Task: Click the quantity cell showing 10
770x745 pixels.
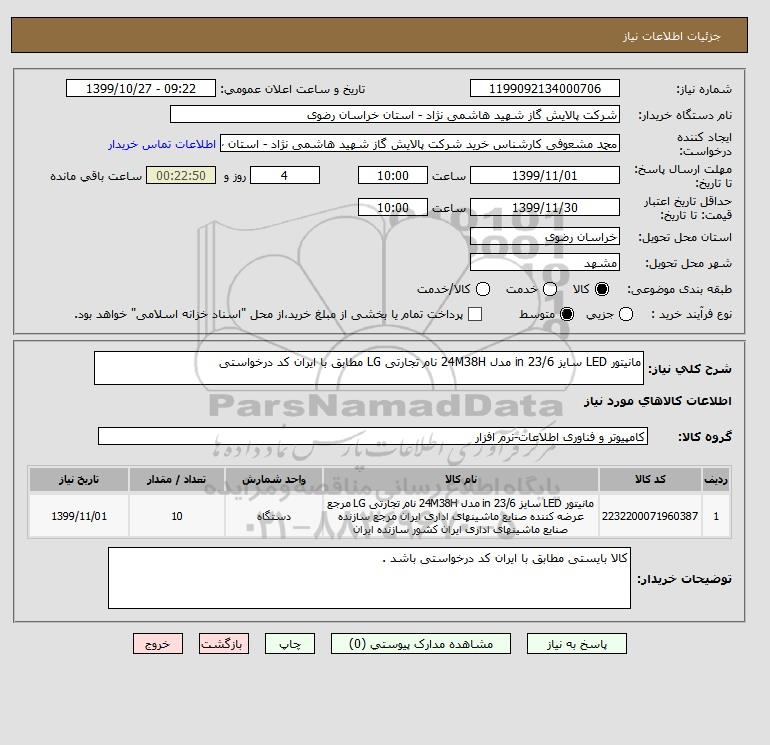Action: [177, 516]
